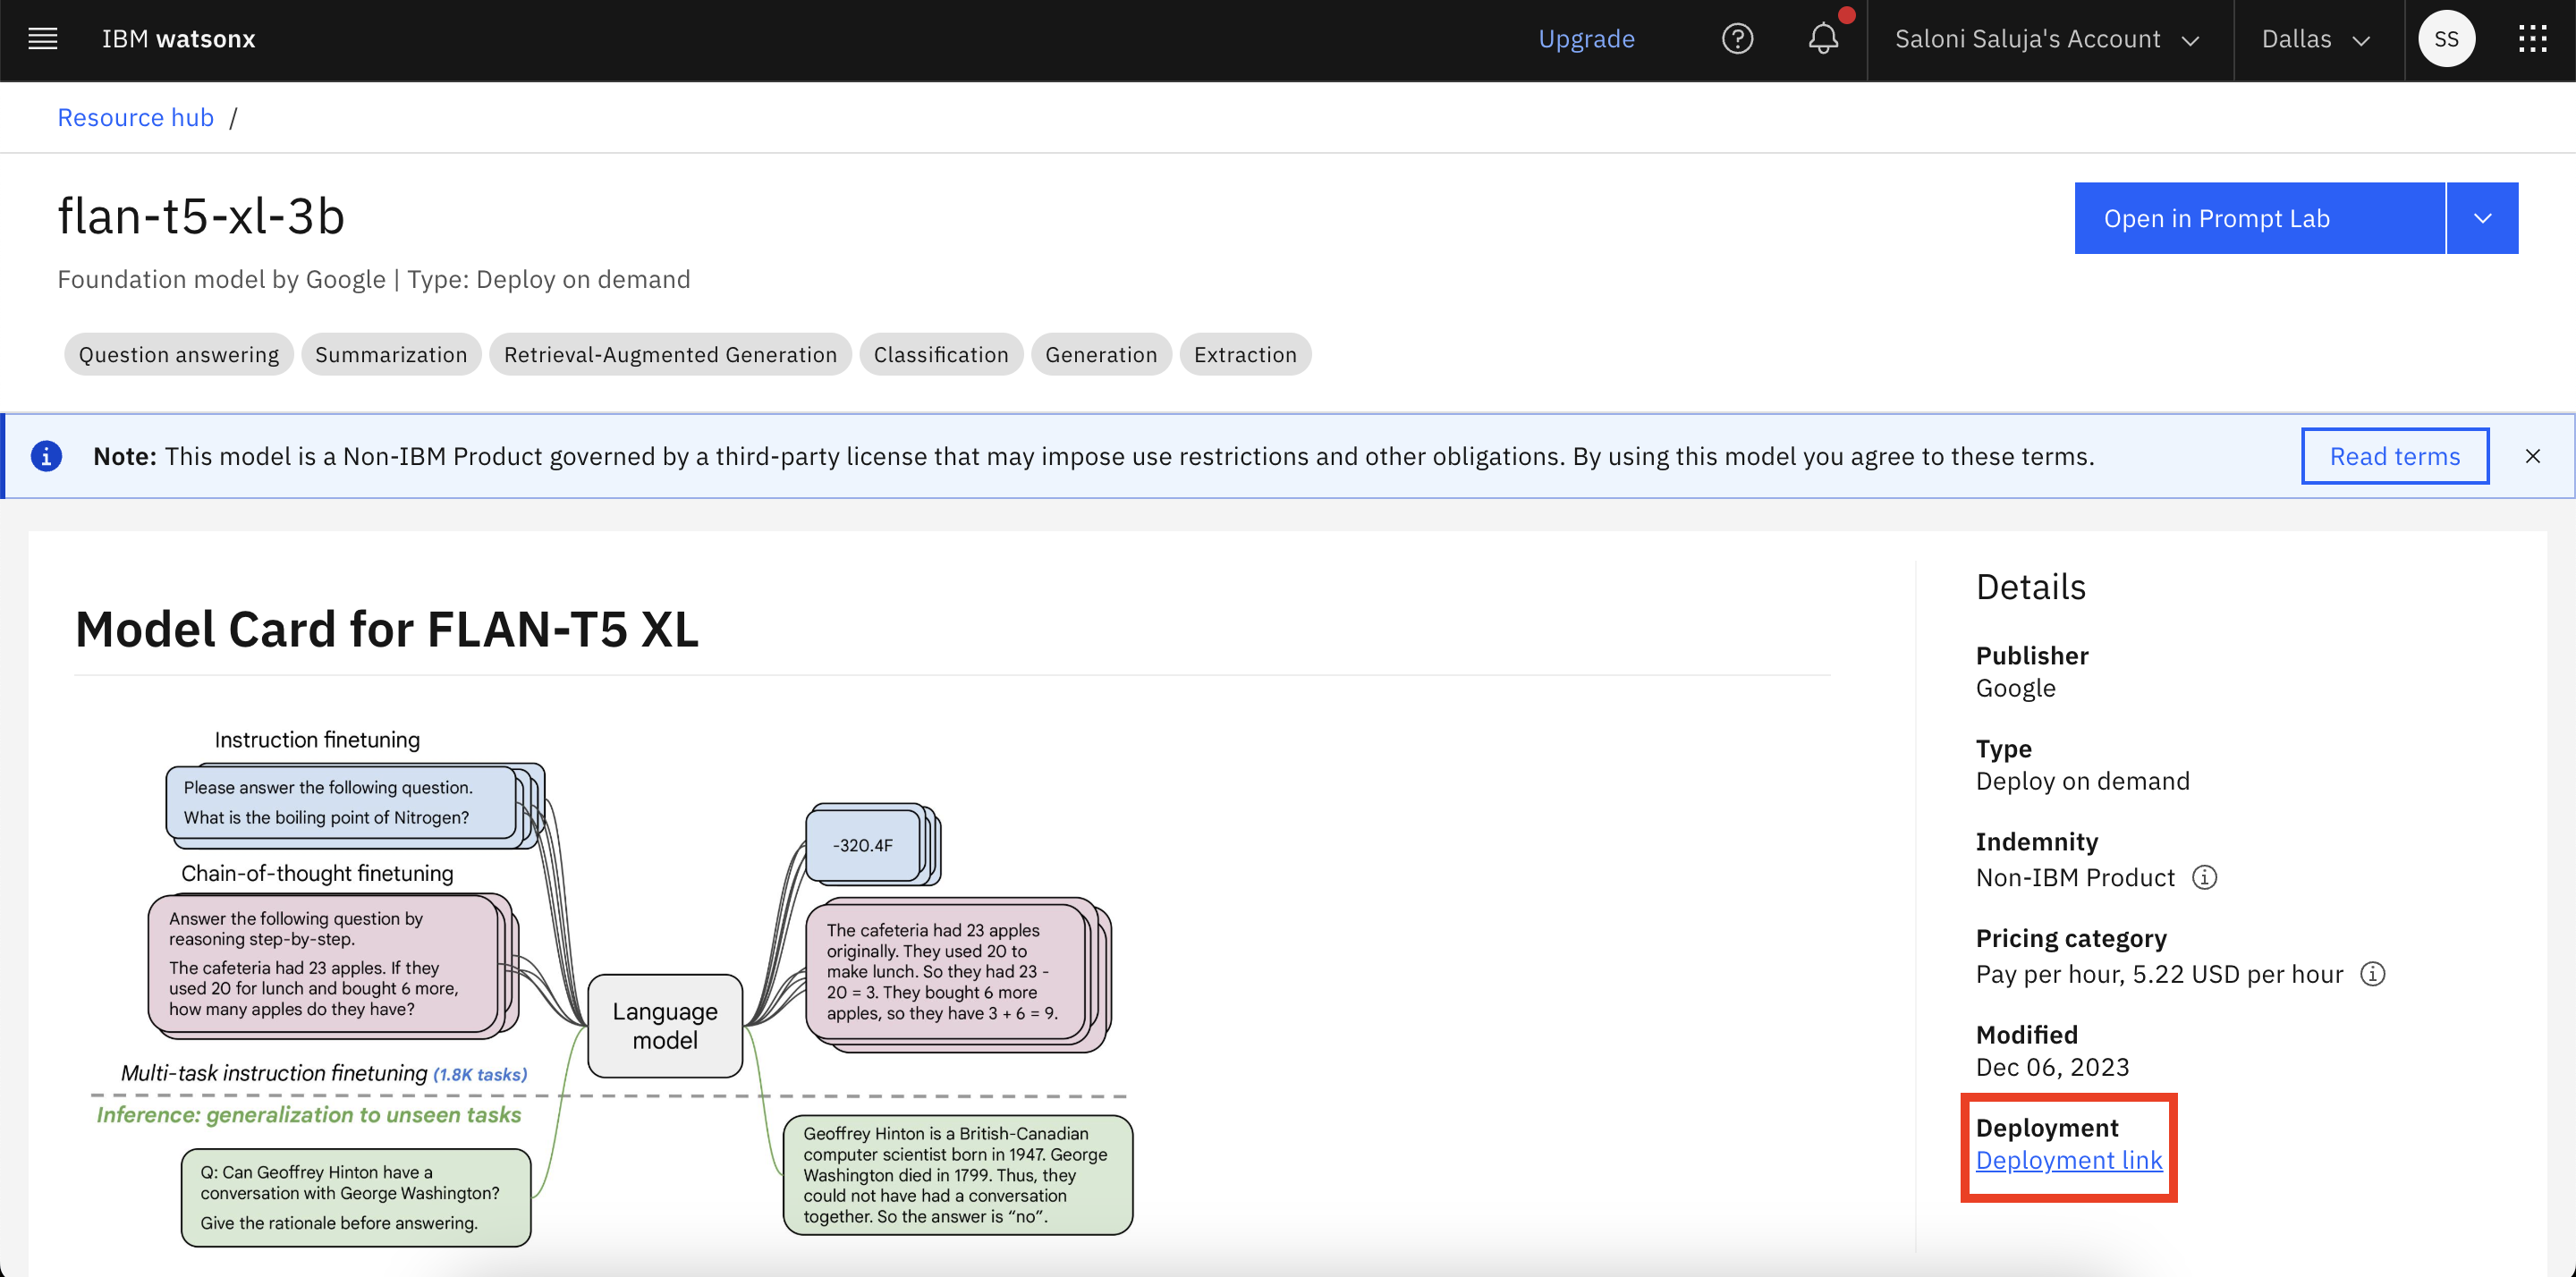The height and width of the screenshot is (1277, 2576).
Task: Open the help question mark icon
Action: point(1737,39)
